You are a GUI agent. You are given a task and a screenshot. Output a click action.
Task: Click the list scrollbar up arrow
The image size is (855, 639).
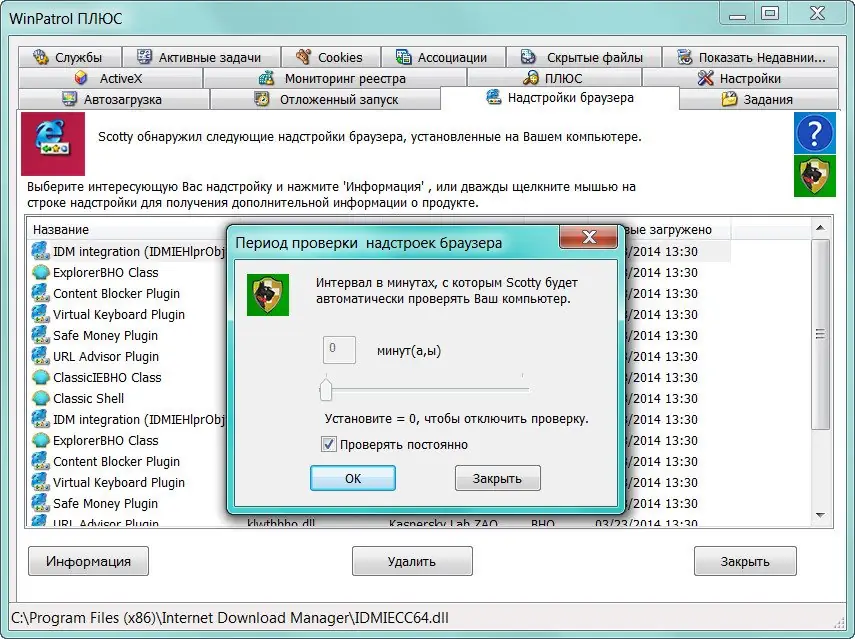click(820, 228)
